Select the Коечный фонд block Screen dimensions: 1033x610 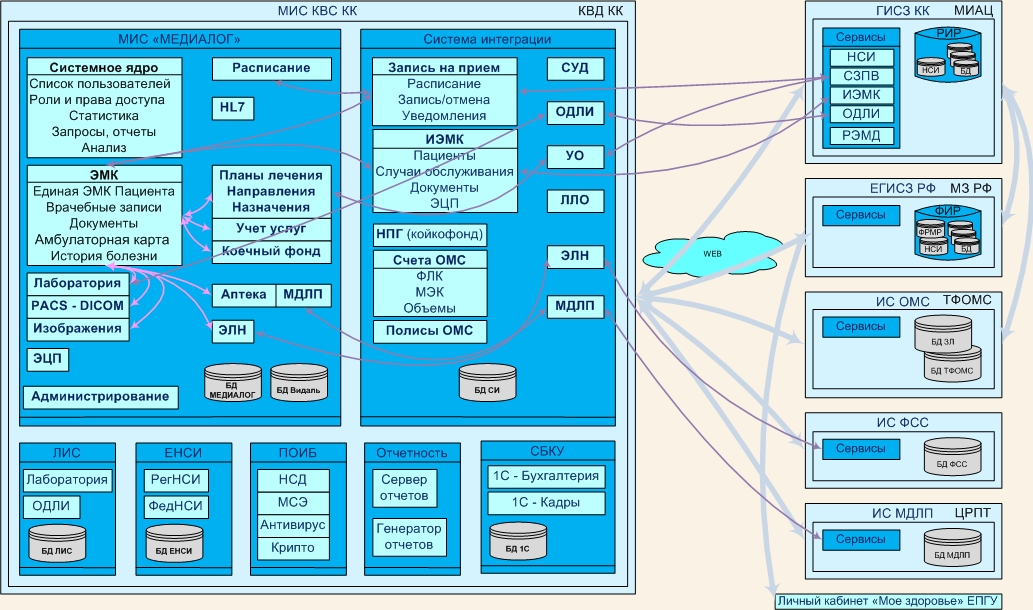coord(271,252)
